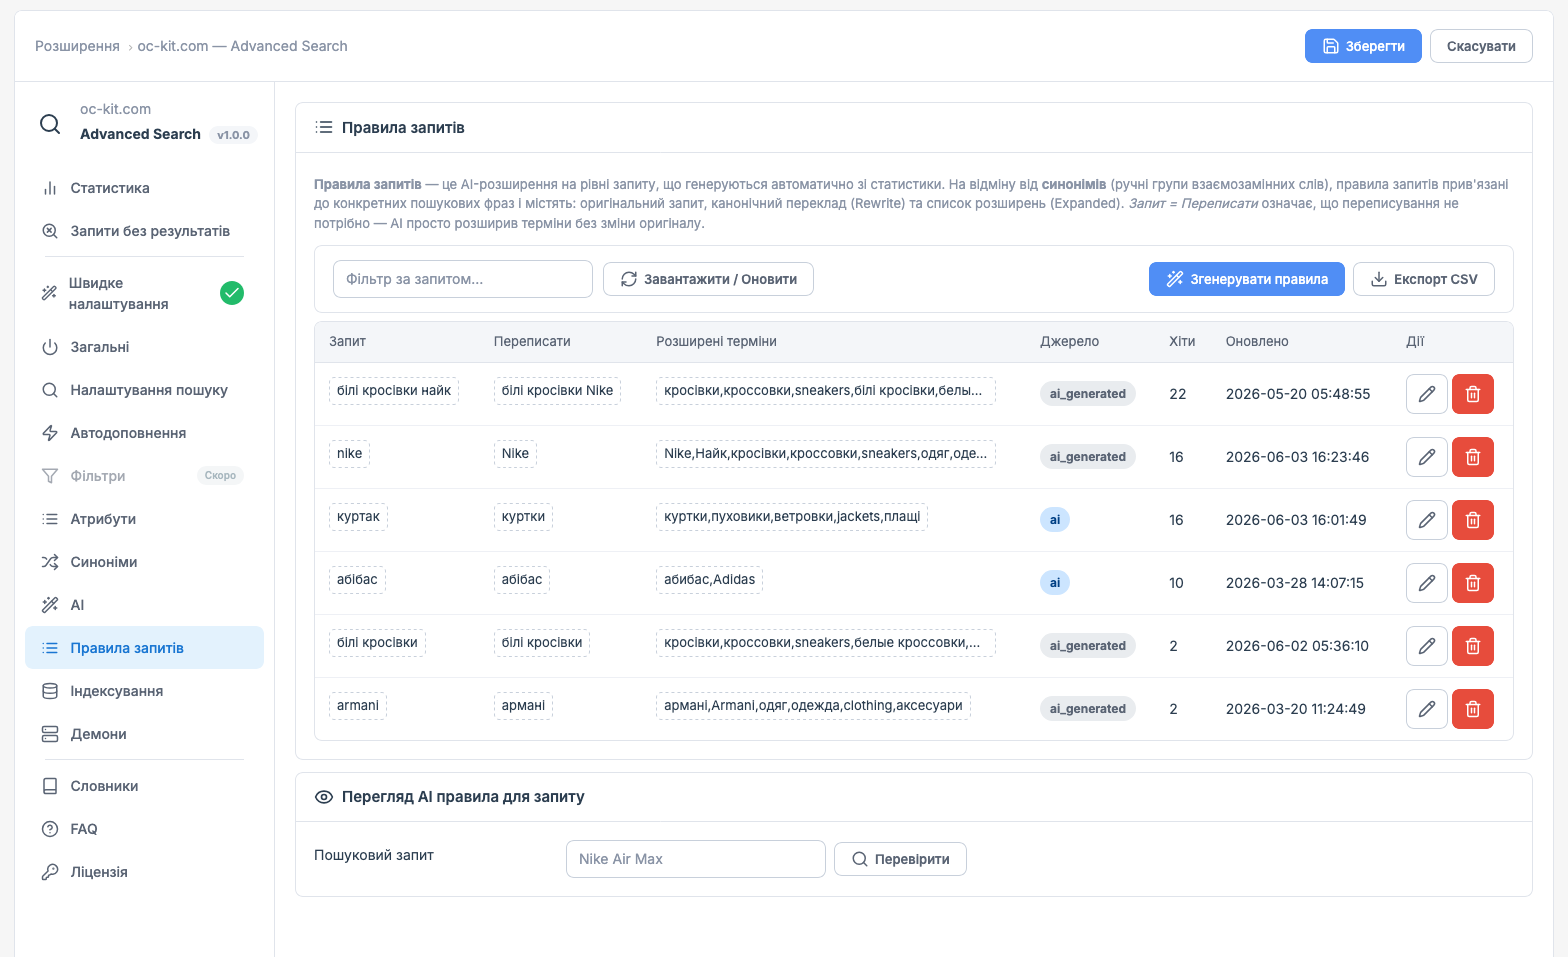
Task: Export rules using Експорт CSV
Action: tap(1424, 279)
